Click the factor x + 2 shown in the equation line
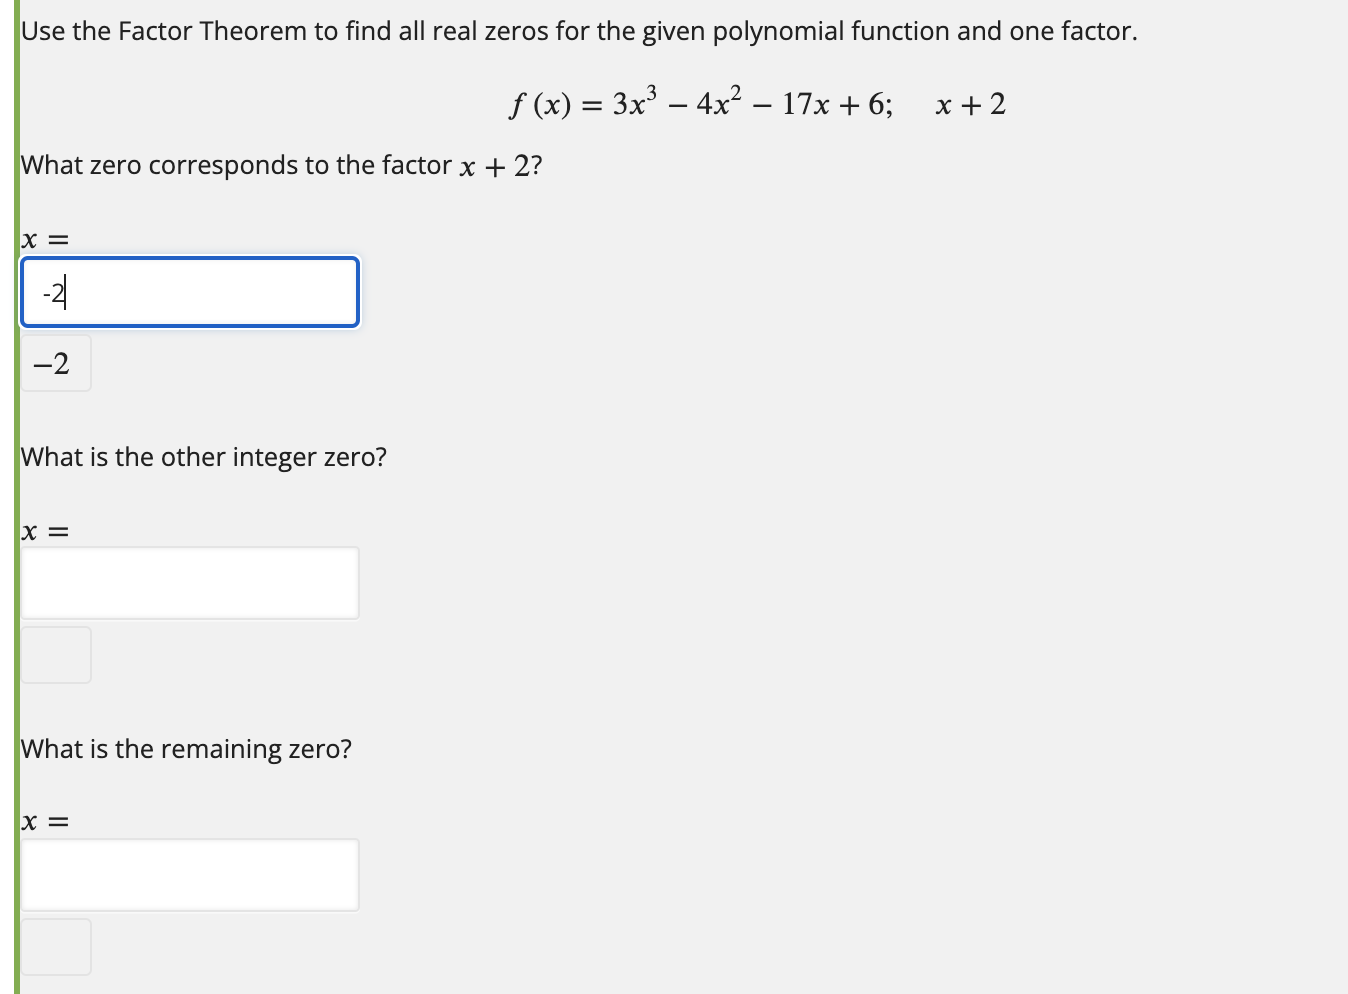 click(x=970, y=103)
